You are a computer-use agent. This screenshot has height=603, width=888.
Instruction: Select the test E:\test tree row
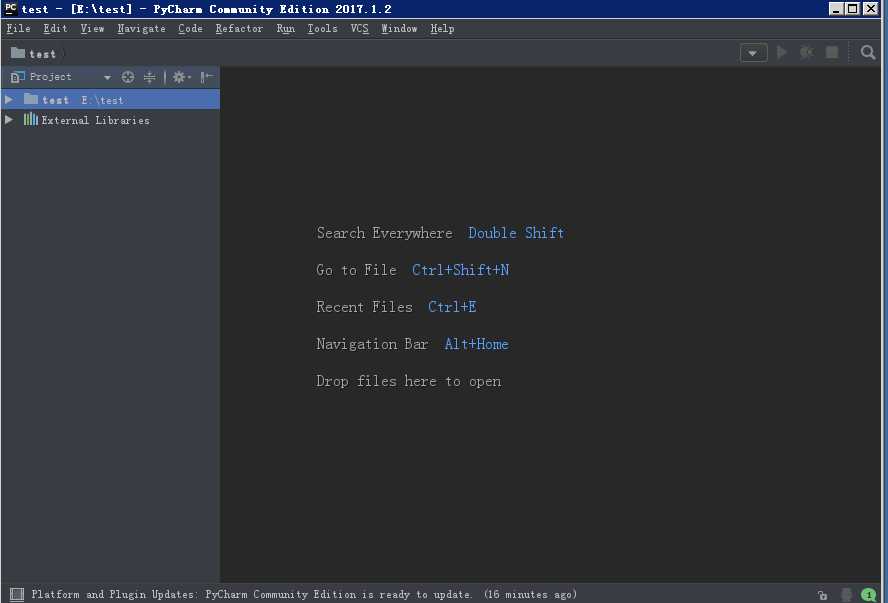(110, 100)
